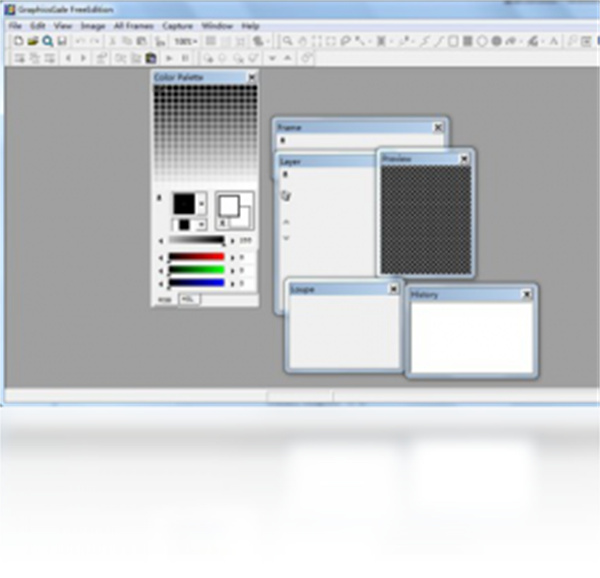
Task: Pick a color from the palette grid
Action: point(205,133)
